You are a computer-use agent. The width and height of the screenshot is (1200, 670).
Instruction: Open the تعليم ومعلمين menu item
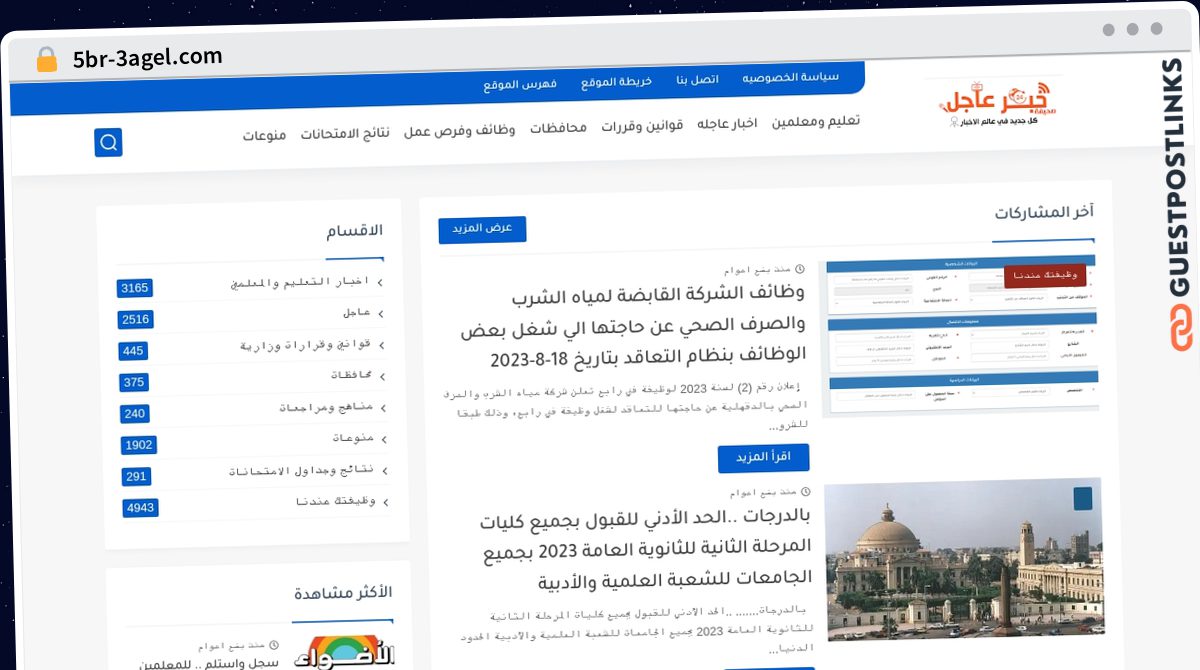(x=816, y=122)
